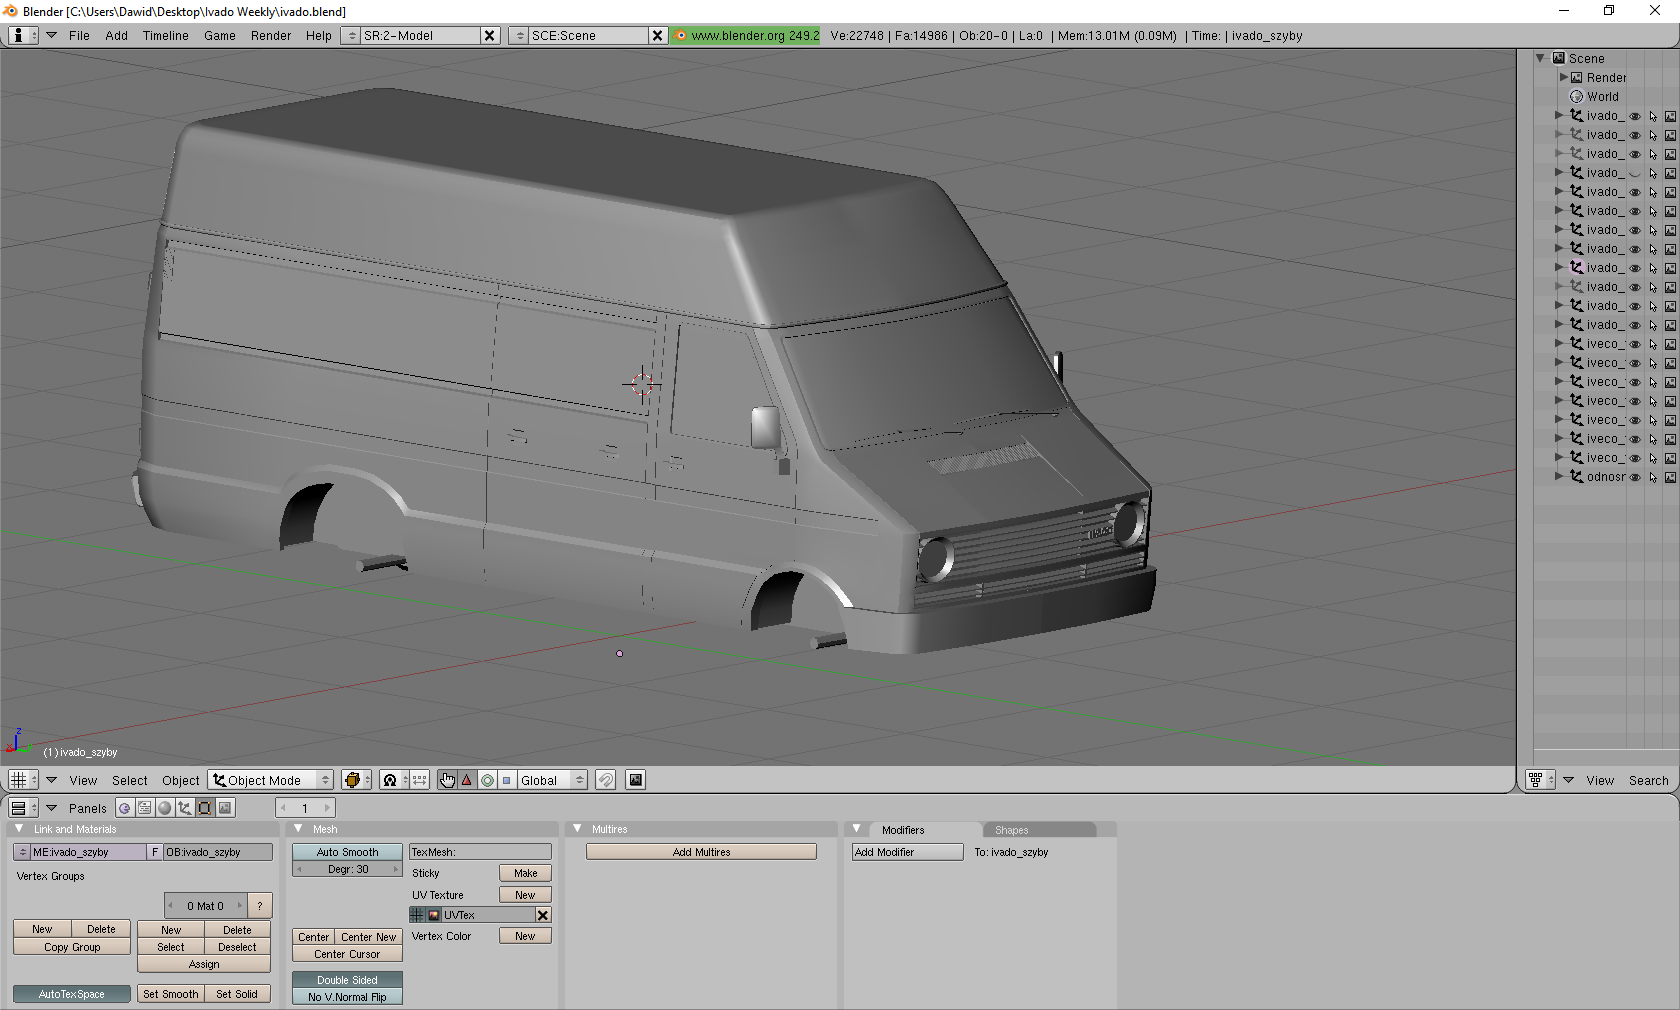The image size is (1680, 1010).
Task: Open the viewport draw type cube icon
Action: 356,780
